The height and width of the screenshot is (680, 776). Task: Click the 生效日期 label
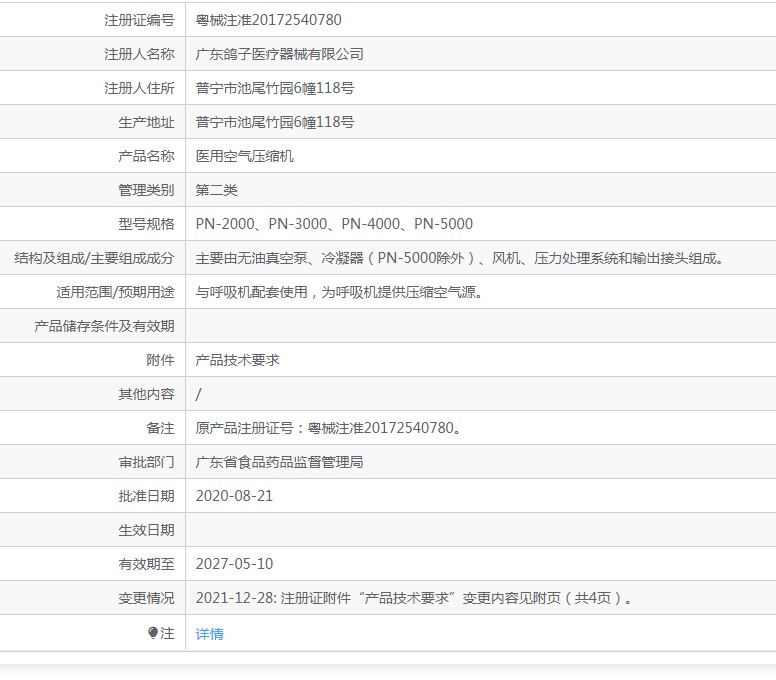146,530
